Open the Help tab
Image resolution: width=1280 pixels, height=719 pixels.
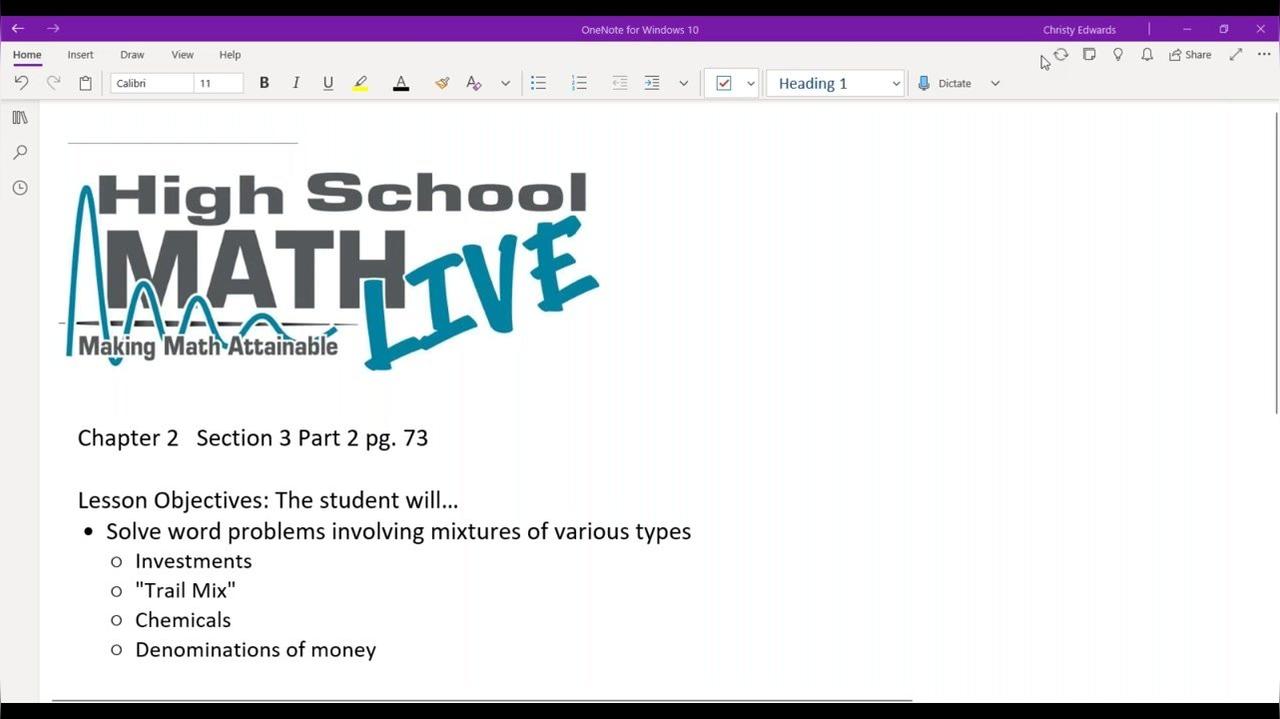point(230,55)
